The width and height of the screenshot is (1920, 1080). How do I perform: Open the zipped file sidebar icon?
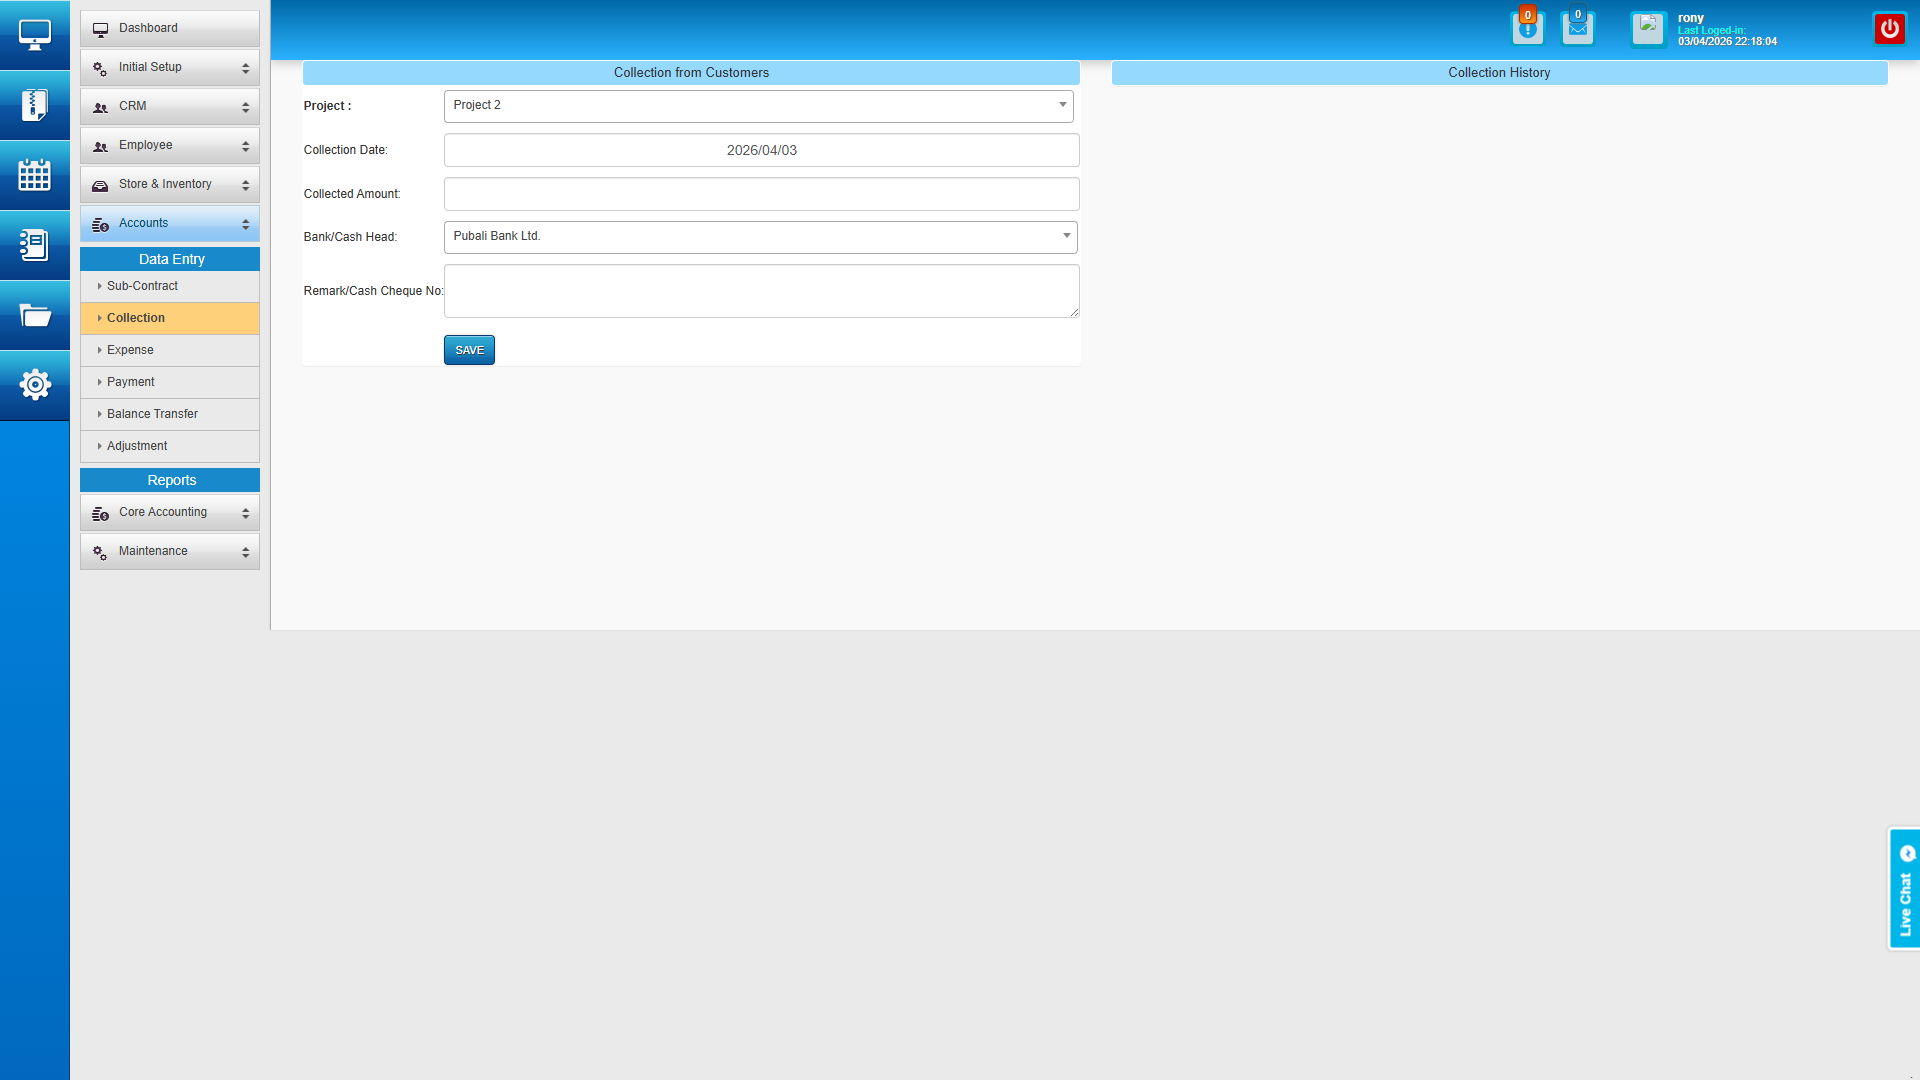pos(35,105)
